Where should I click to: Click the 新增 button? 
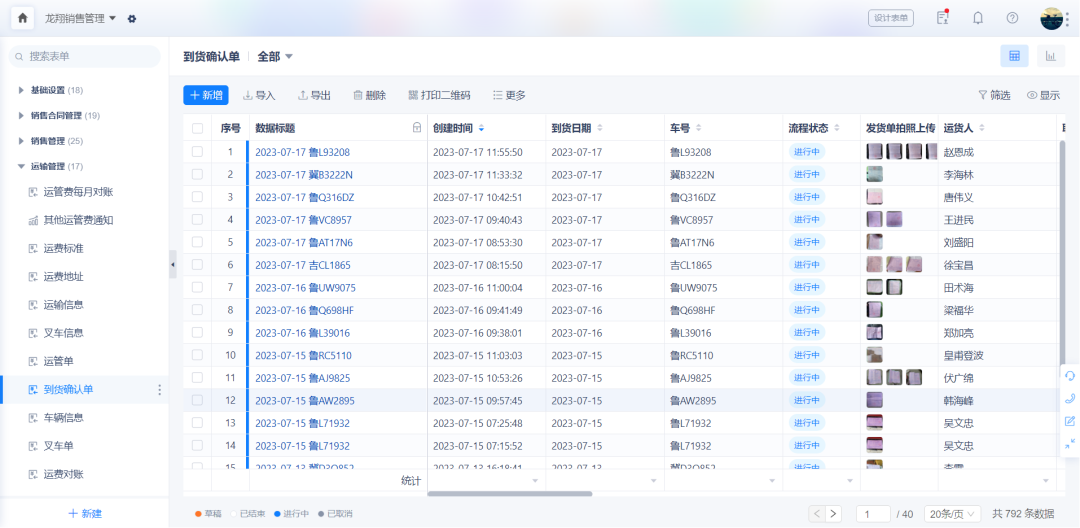[x=206, y=96]
